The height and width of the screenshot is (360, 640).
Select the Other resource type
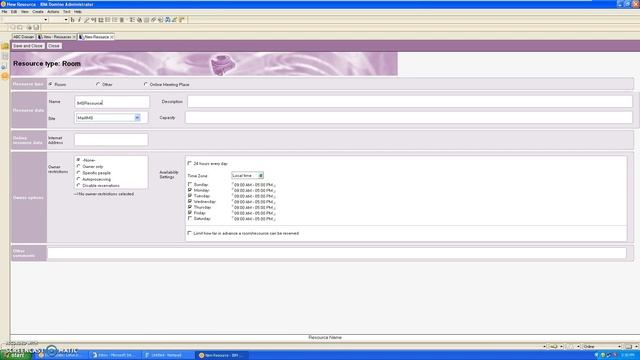[98, 84]
